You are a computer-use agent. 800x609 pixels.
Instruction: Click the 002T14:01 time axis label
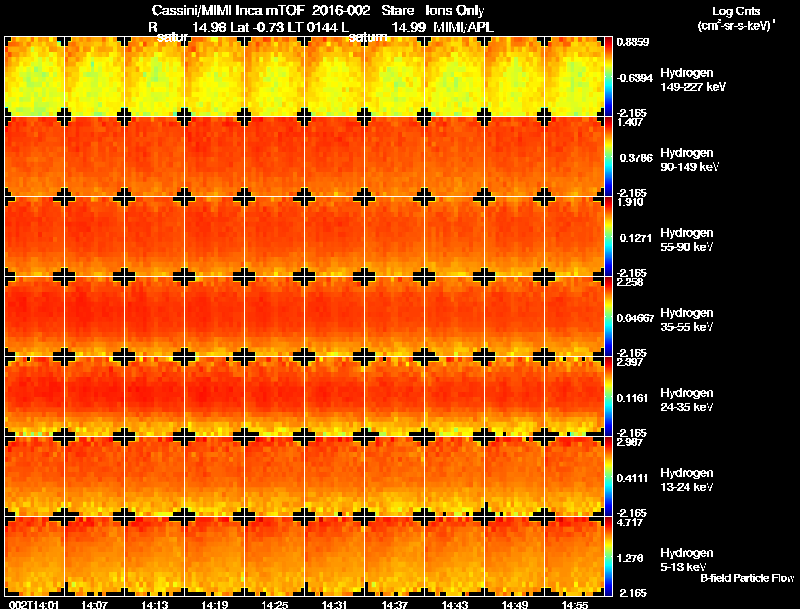point(35,605)
